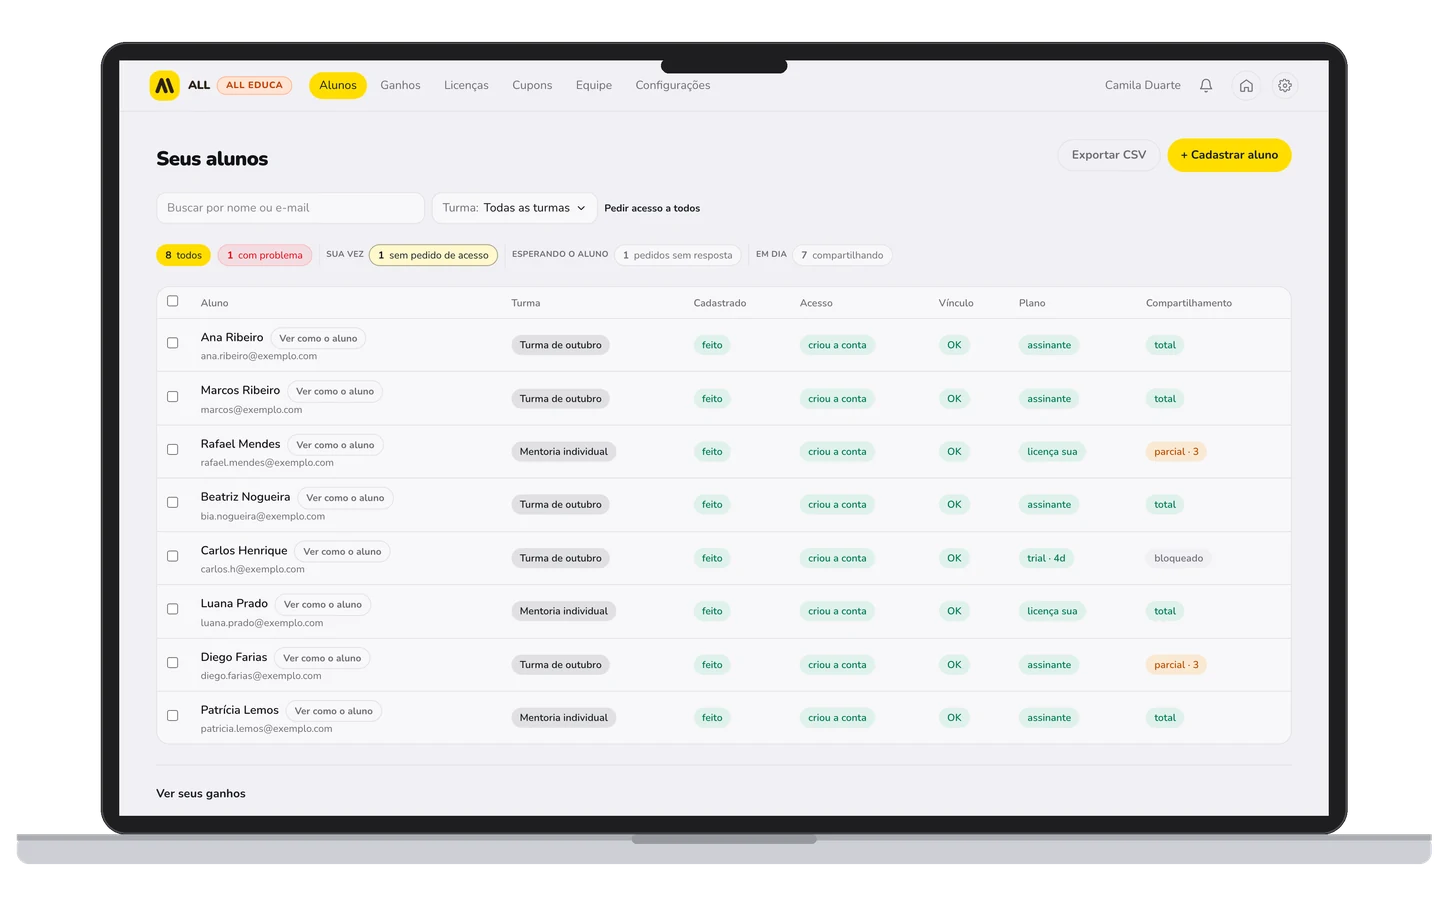Viewport: 1448px width, 914px height.
Task: Check the box for Marcos Ribeiro
Action: point(172,397)
